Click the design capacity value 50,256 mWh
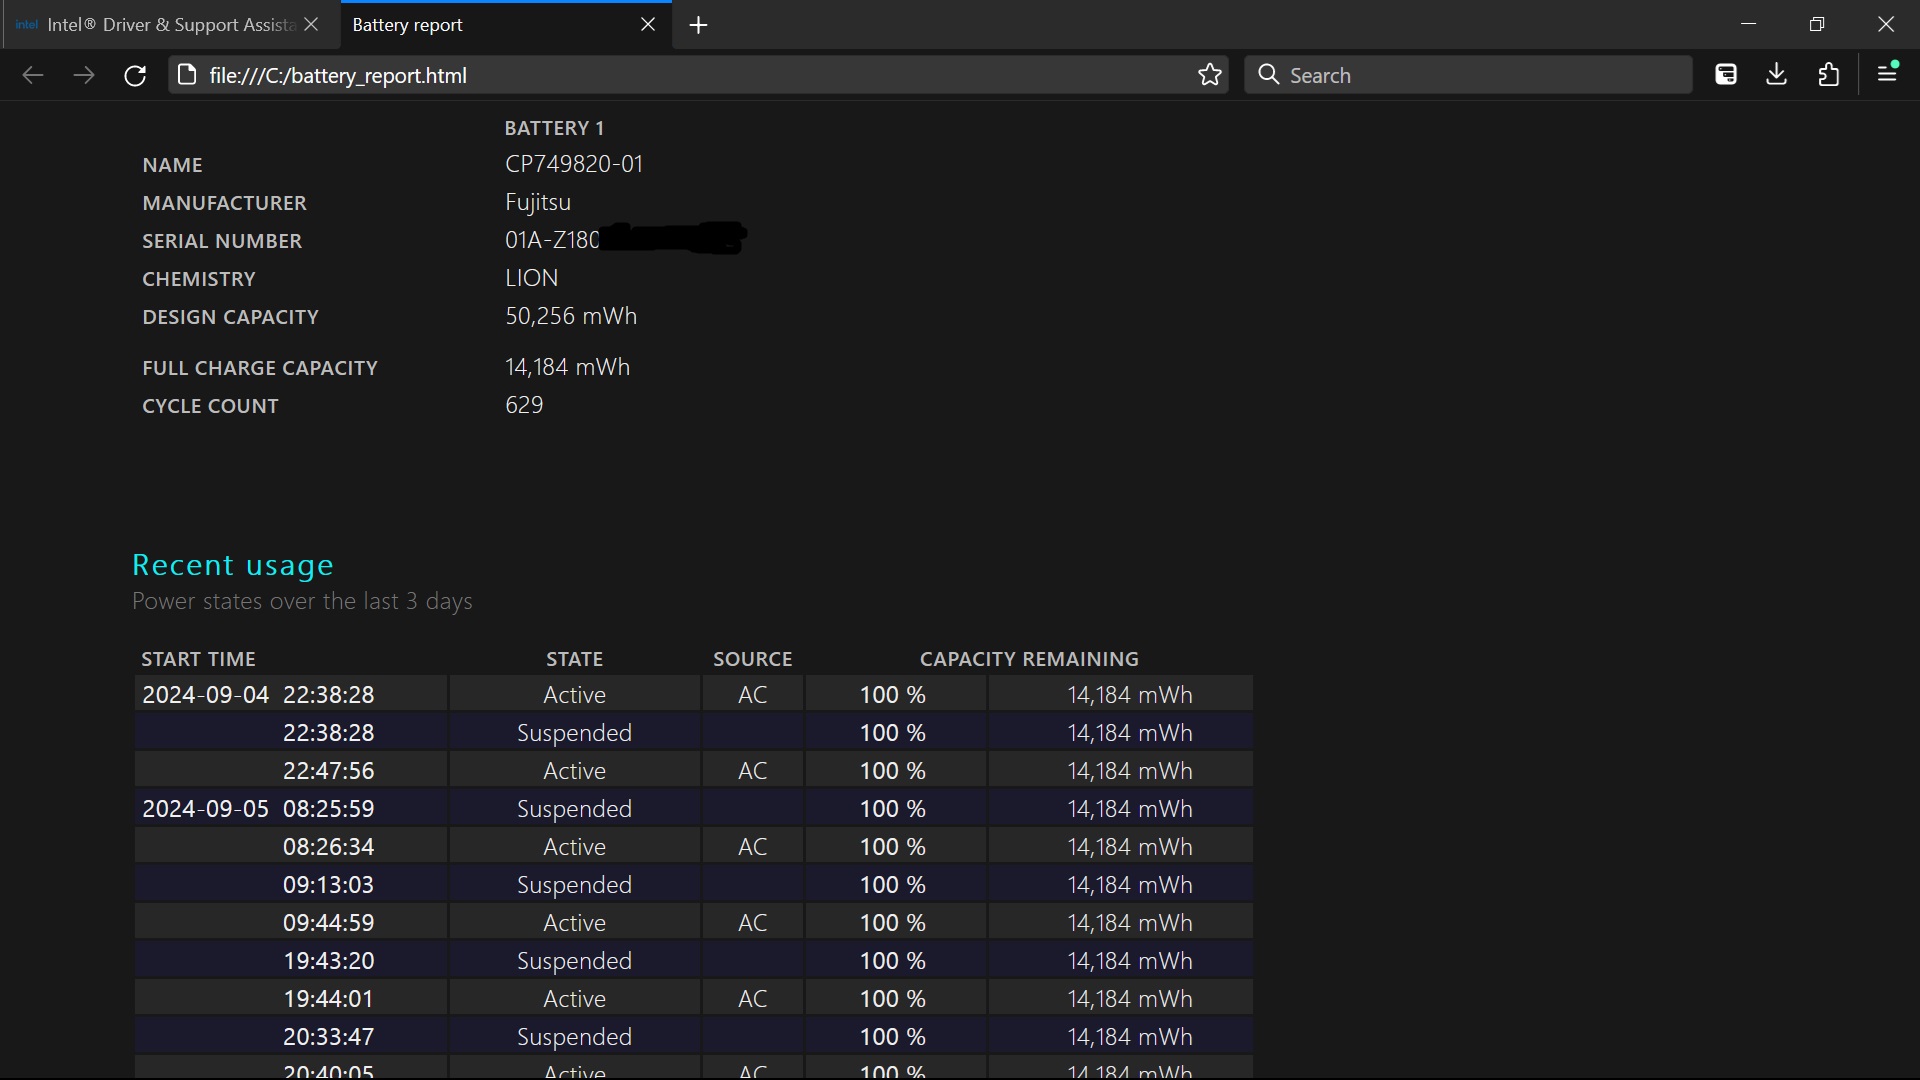1920x1080 pixels. (571, 316)
